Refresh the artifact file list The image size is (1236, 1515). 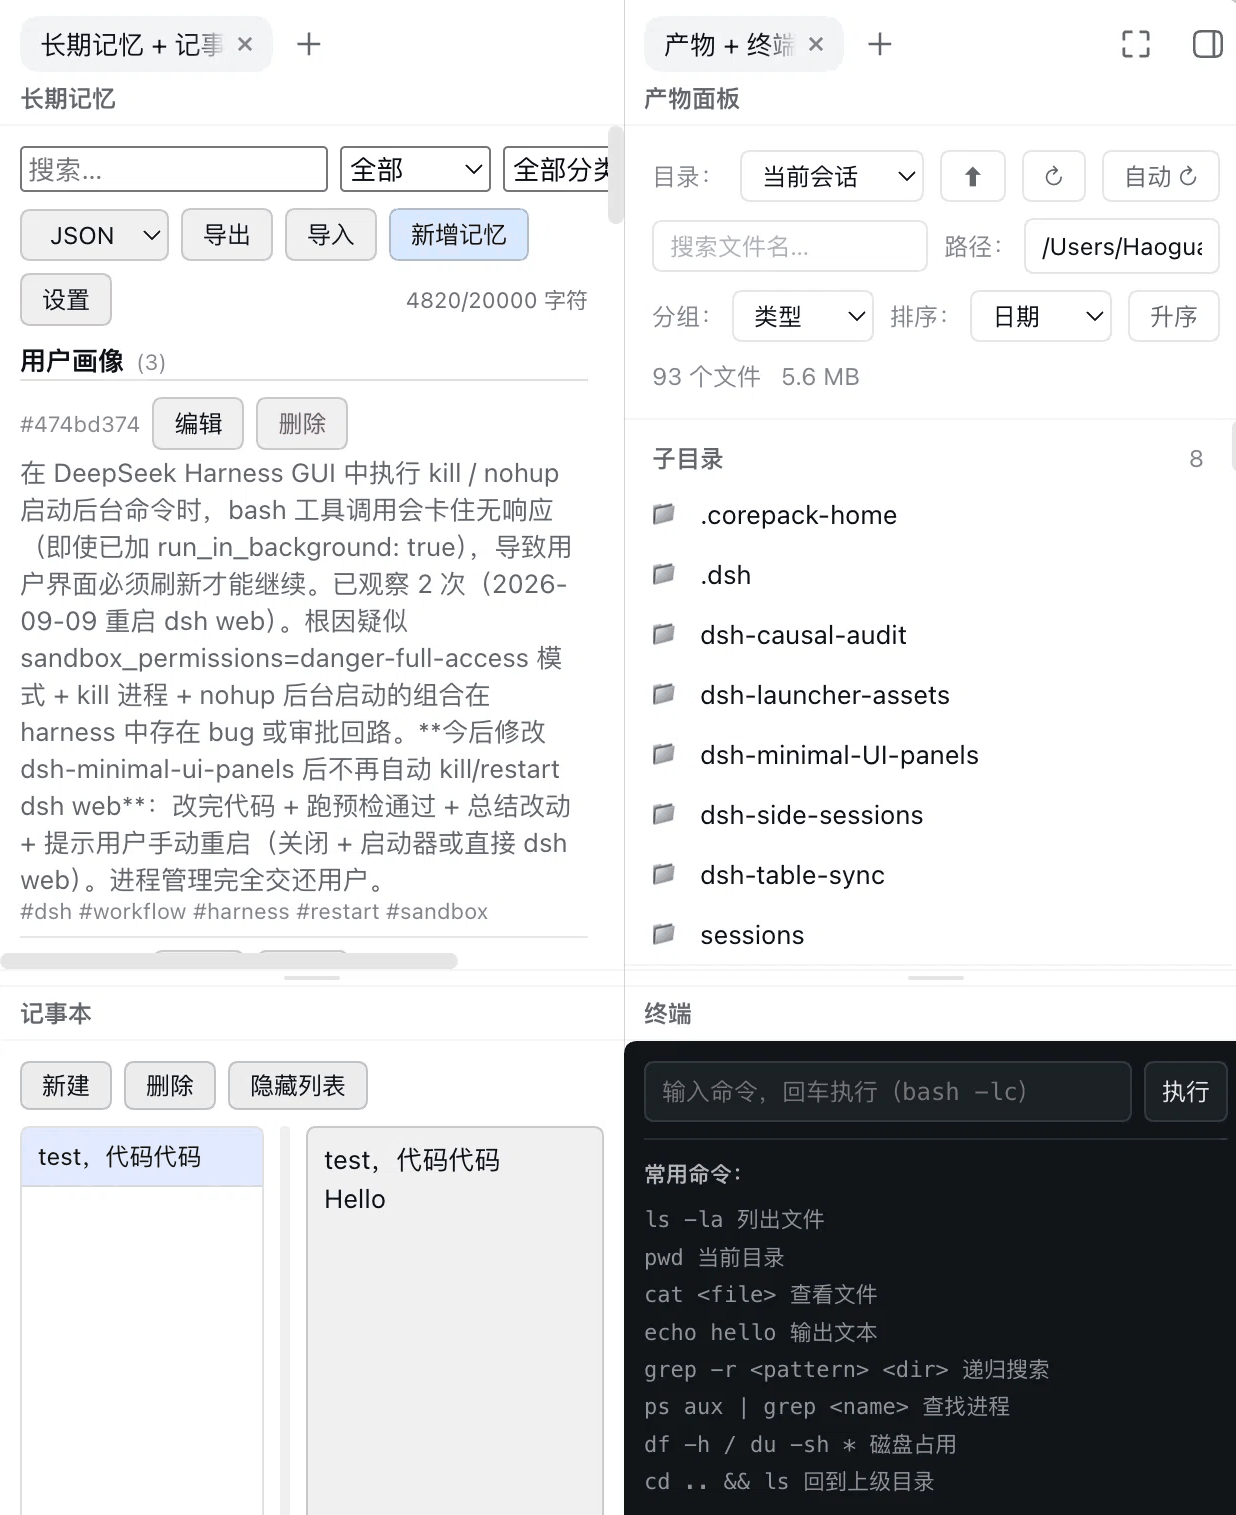pyautogui.click(x=1054, y=177)
